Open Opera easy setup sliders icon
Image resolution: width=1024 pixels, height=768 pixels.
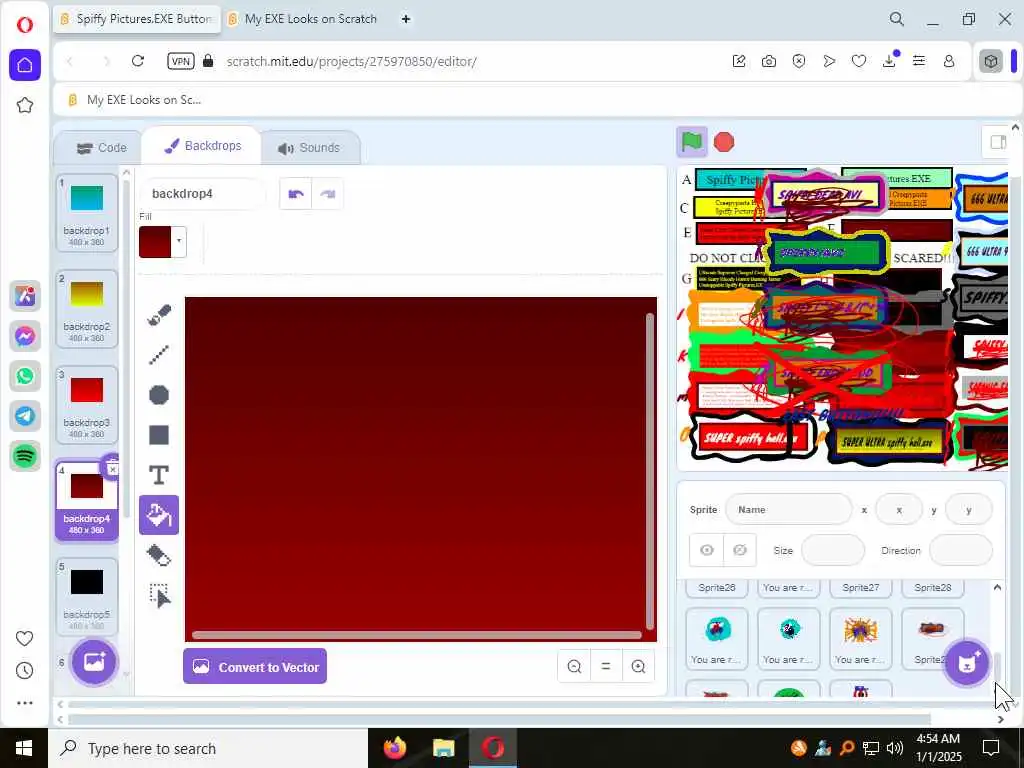pos(919,61)
